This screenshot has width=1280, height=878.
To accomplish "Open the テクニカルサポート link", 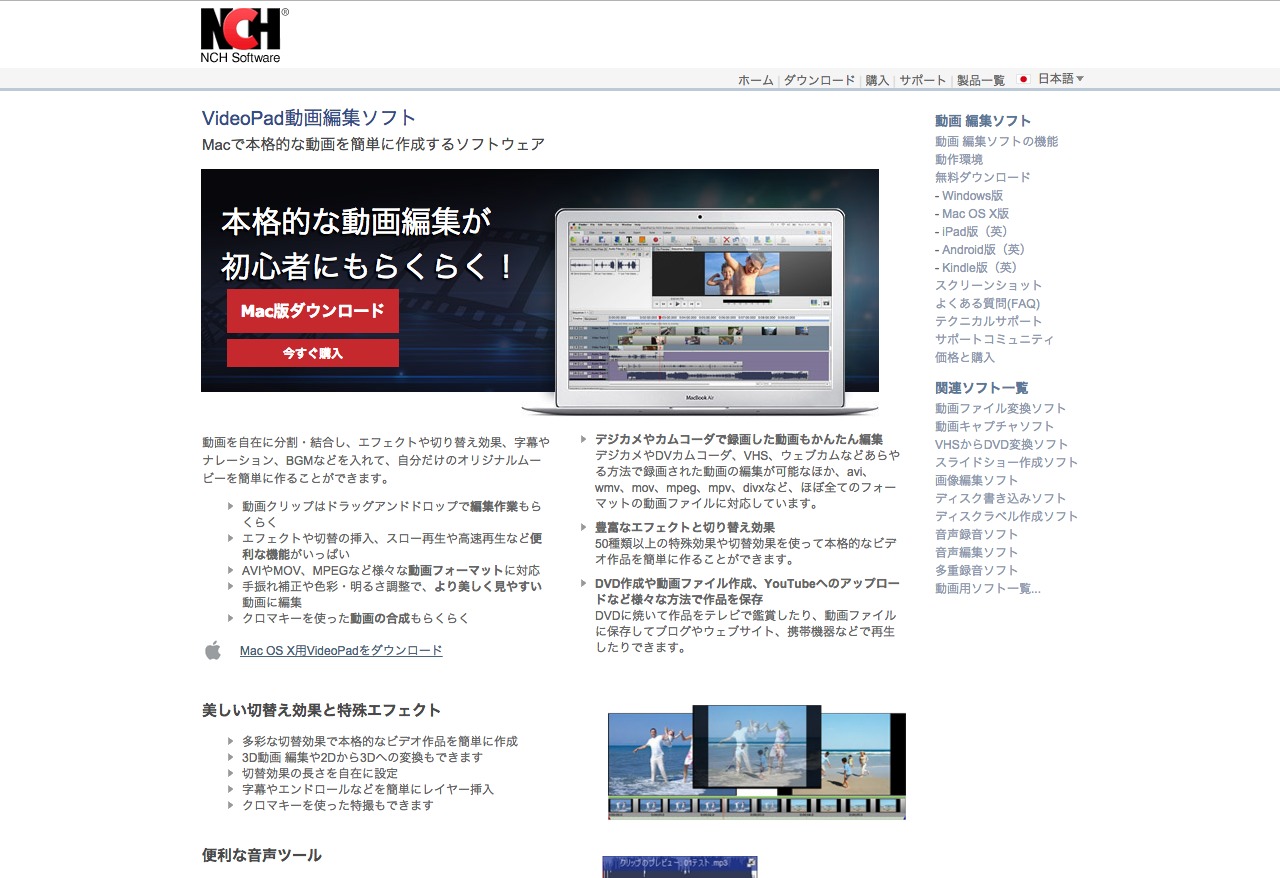I will pyautogui.click(x=988, y=322).
